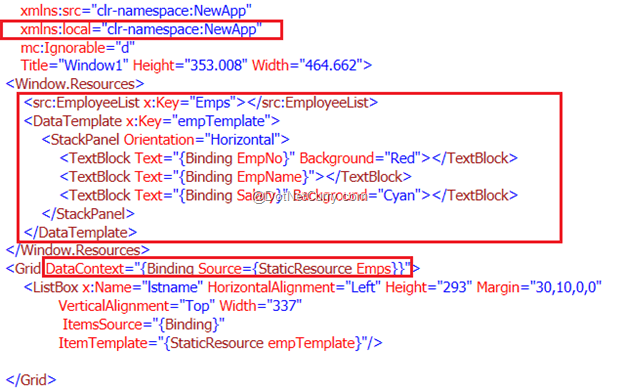
Task: Click the src:EmployeeList x:Key="Emps" line
Action: [x=201, y=103]
